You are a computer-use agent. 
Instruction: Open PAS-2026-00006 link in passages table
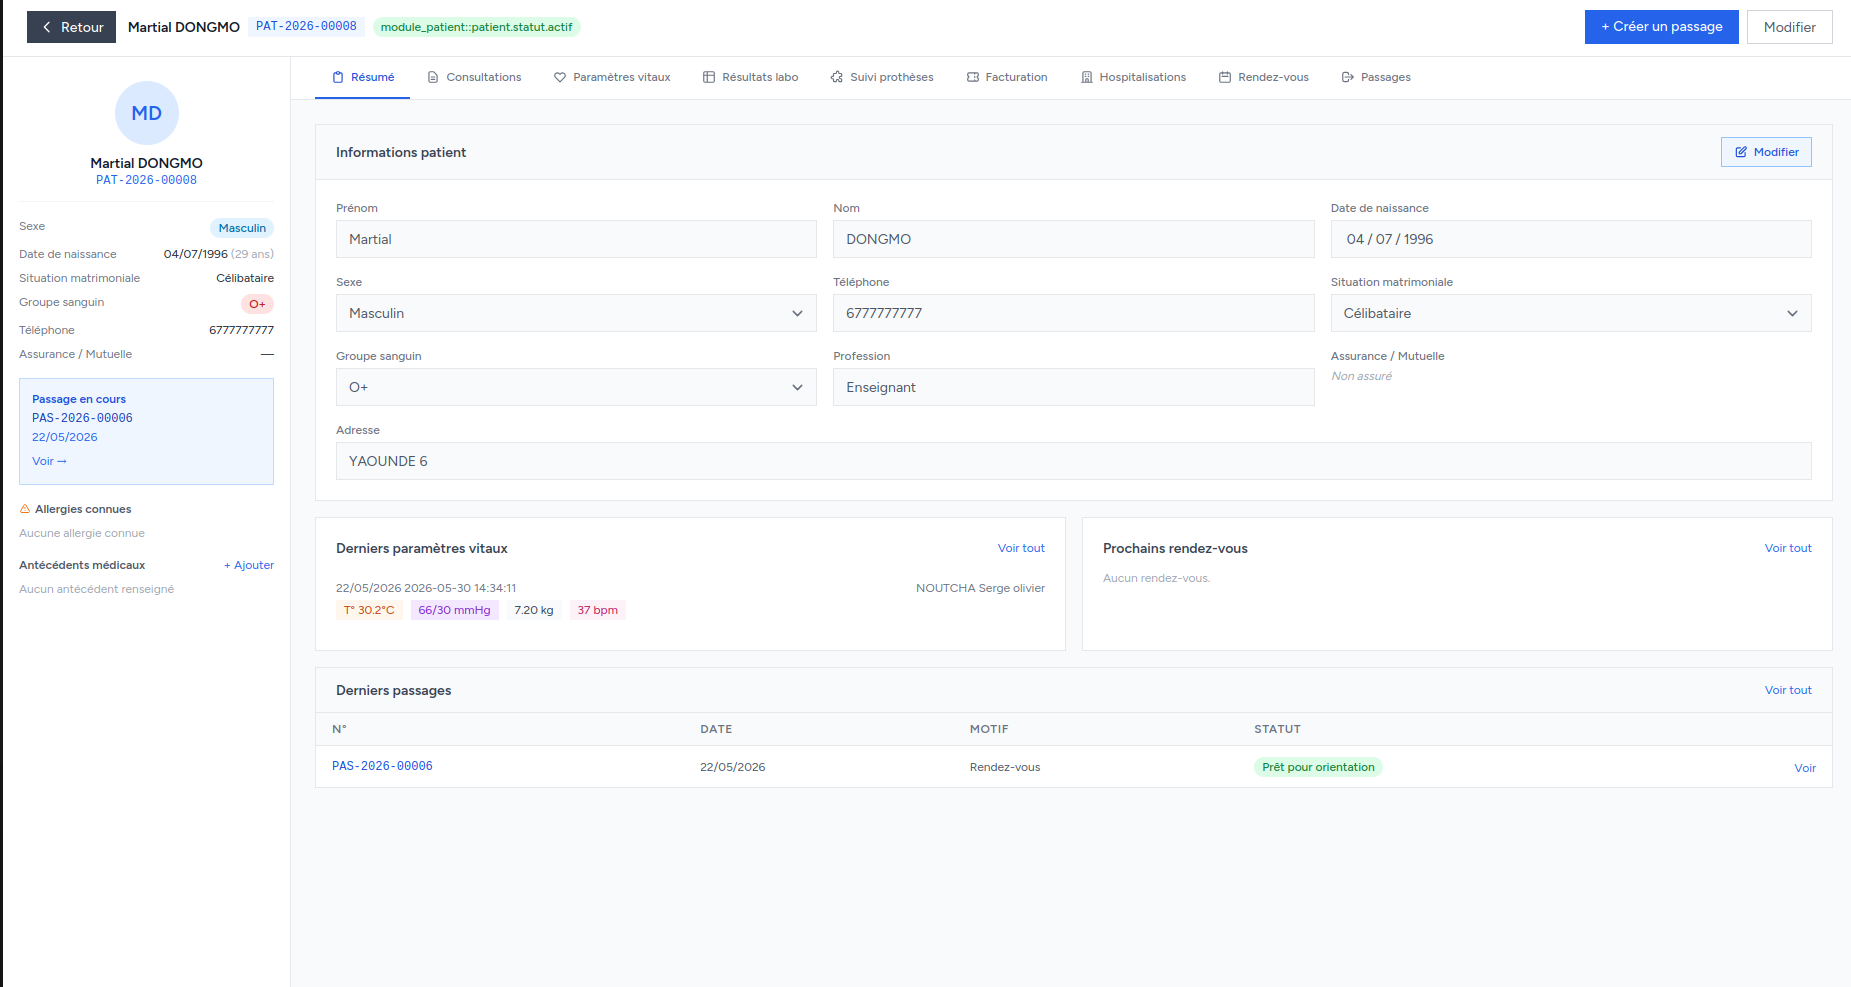[382, 766]
